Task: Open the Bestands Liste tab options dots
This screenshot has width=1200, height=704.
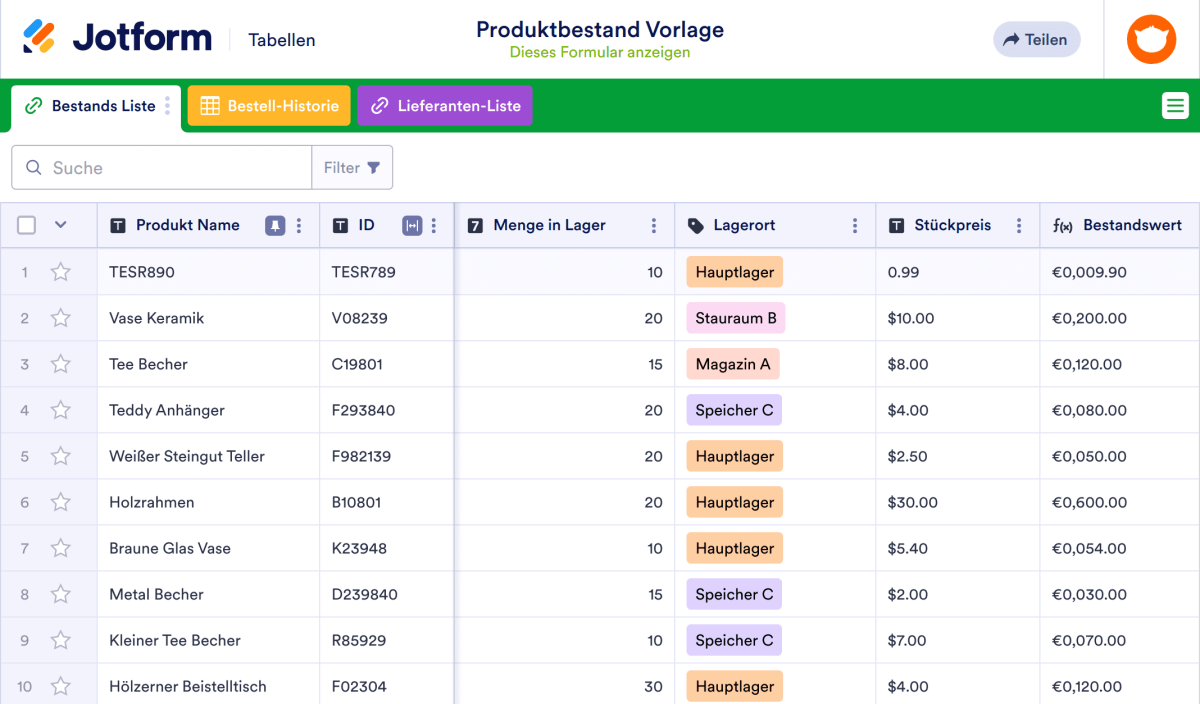Action: (x=167, y=106)
